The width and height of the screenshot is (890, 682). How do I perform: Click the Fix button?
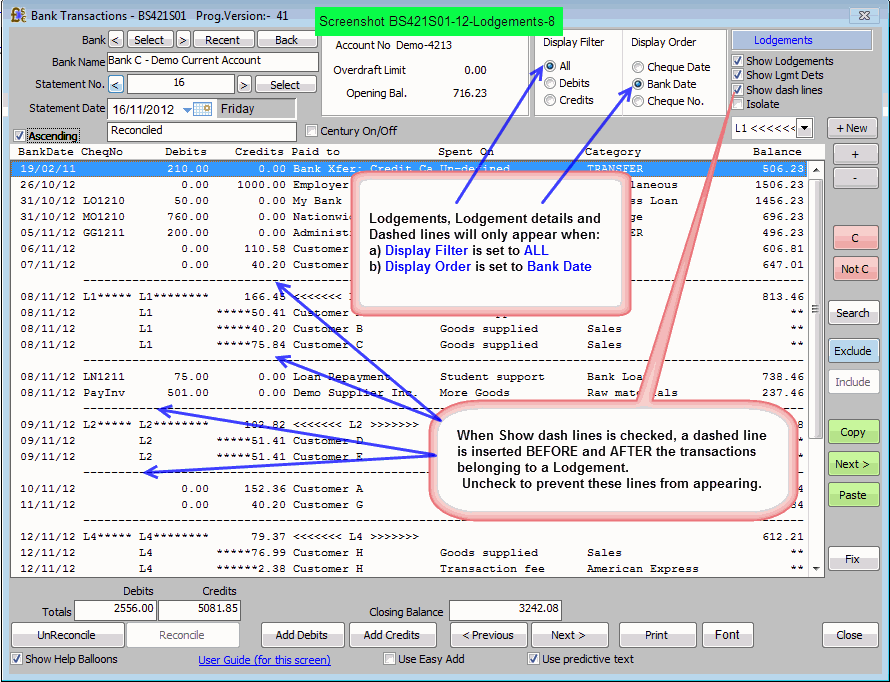click(853, 559)
